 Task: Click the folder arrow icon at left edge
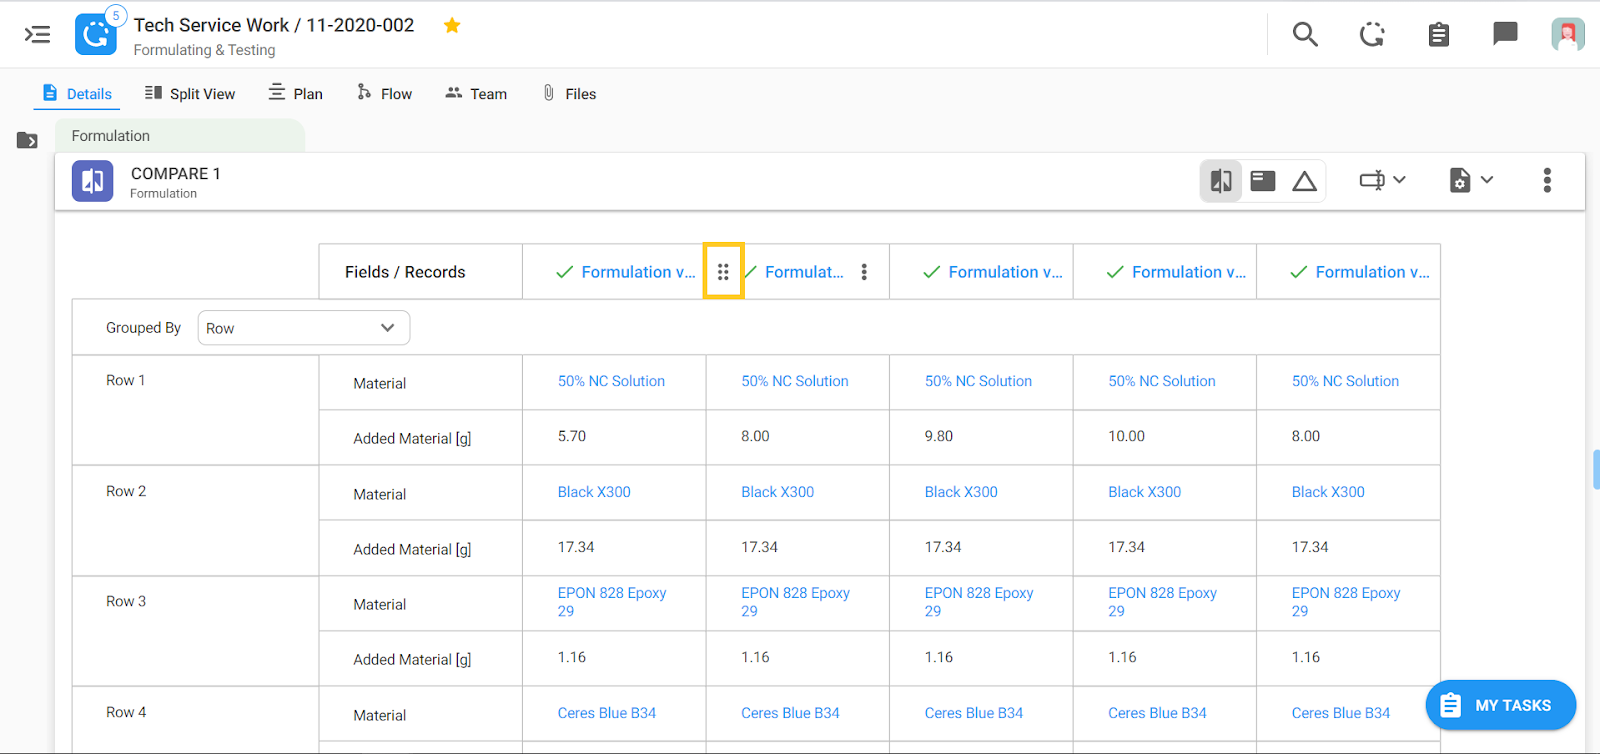27,140
